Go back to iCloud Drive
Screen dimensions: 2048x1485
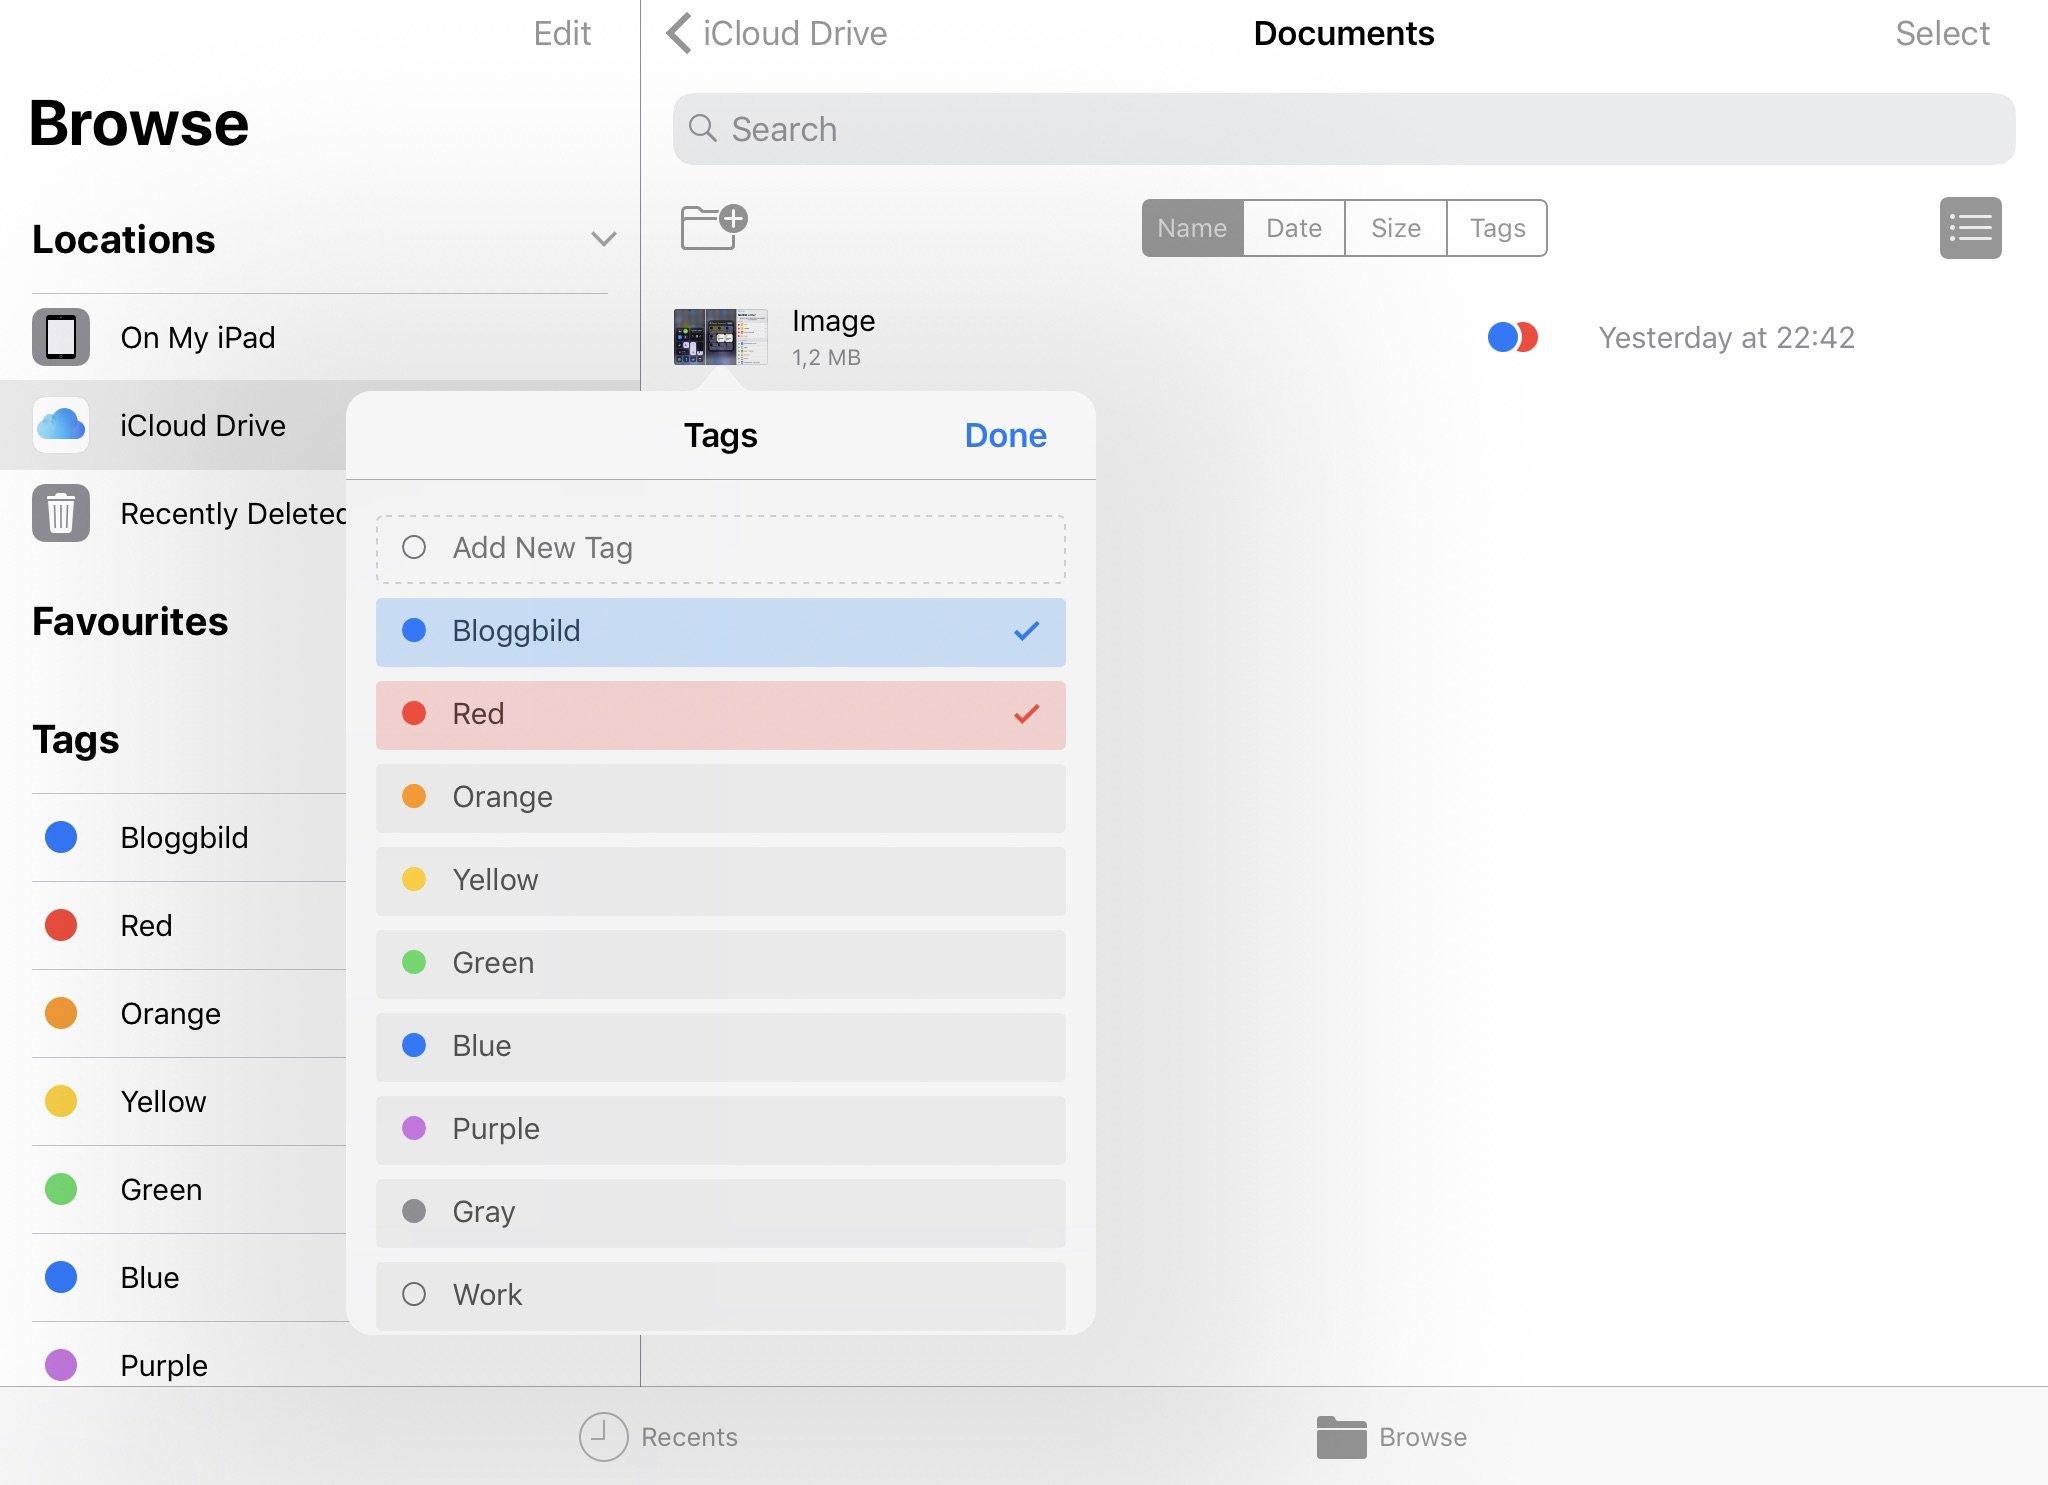tap(777, 34)
